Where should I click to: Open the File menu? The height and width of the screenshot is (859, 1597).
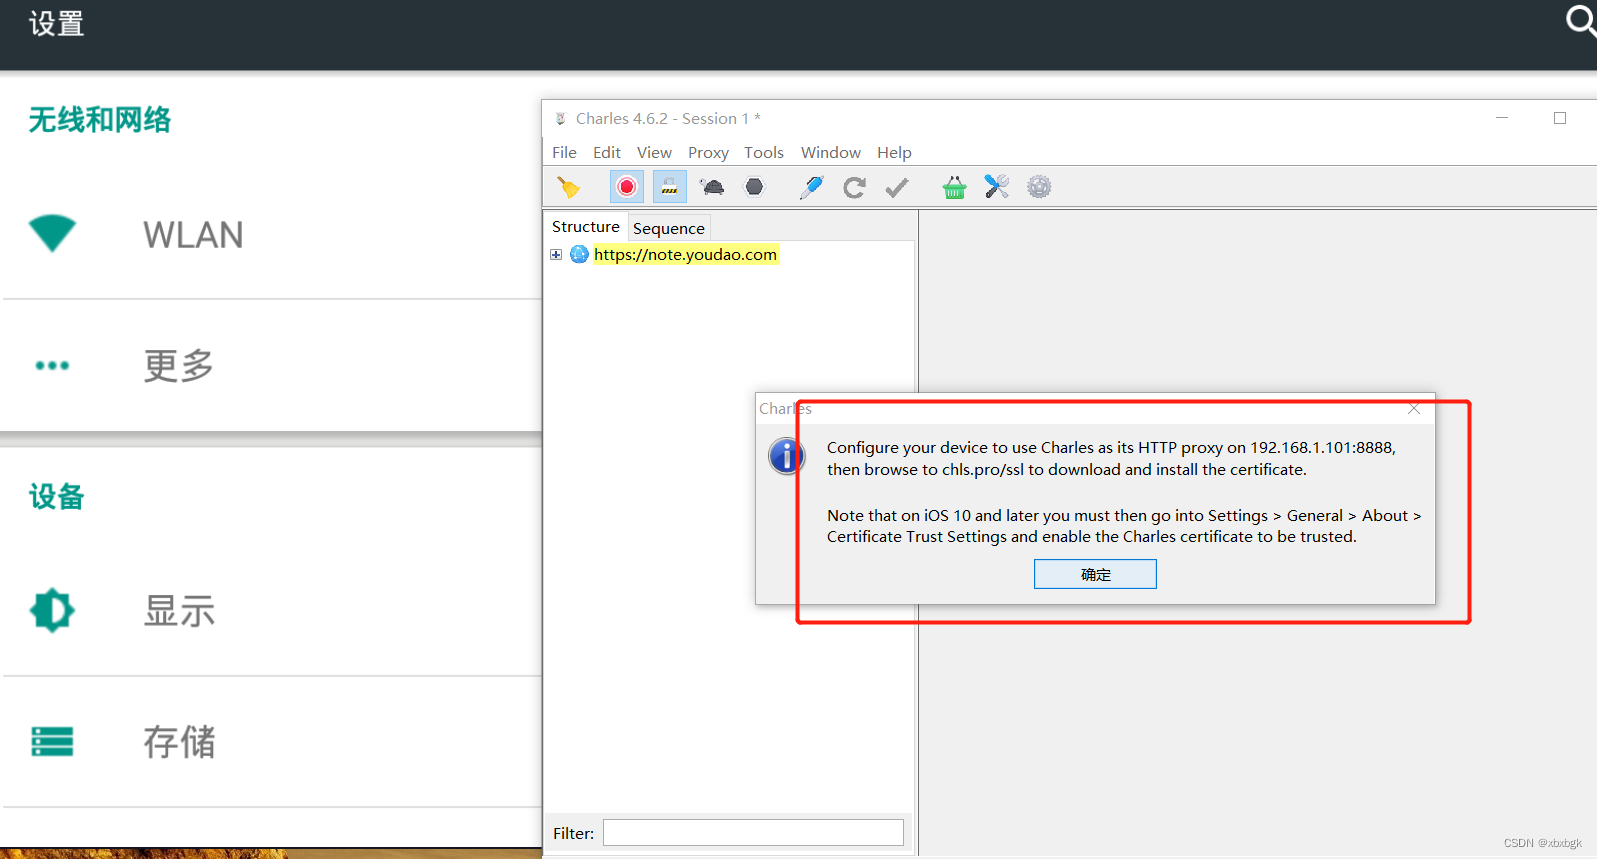click(564, 152)
